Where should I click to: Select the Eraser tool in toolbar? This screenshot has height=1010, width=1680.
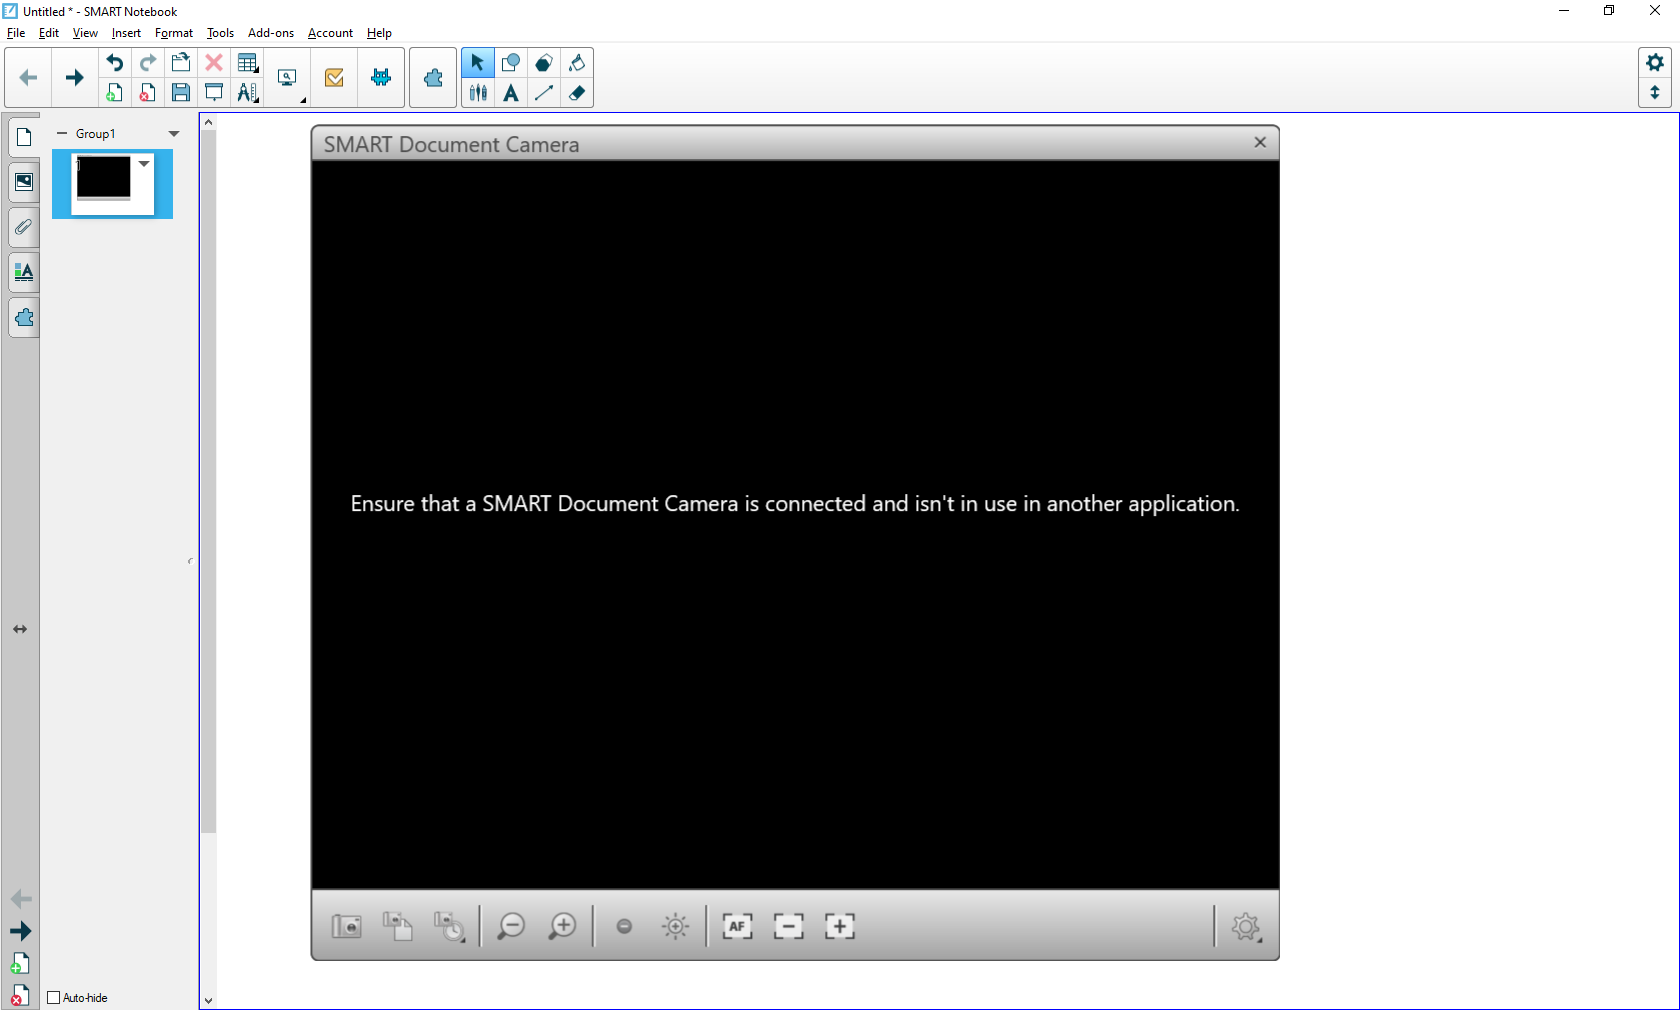(x=577, y=93)
